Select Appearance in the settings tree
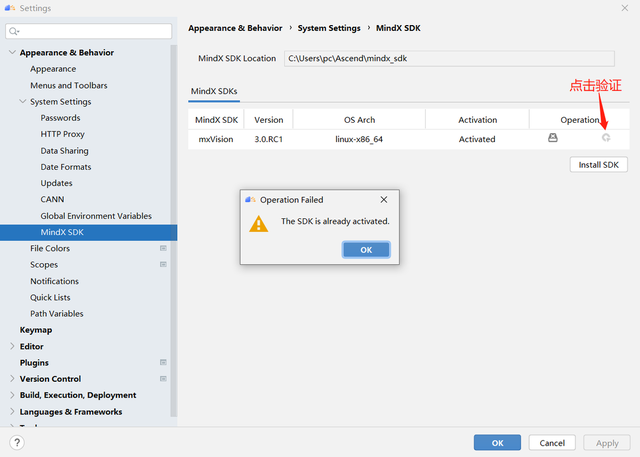 [53, 69]
